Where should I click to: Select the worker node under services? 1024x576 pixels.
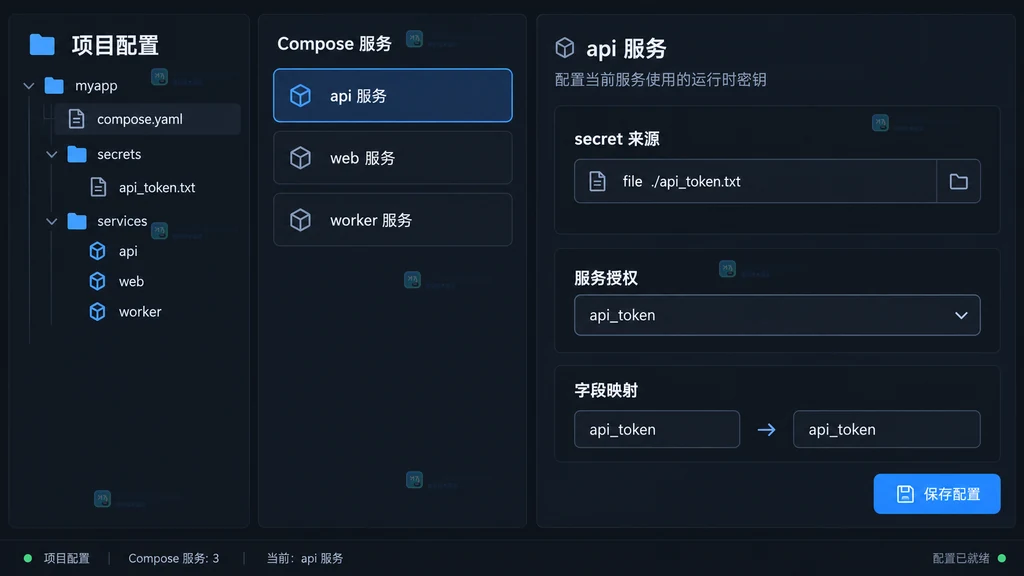point(140,312)
